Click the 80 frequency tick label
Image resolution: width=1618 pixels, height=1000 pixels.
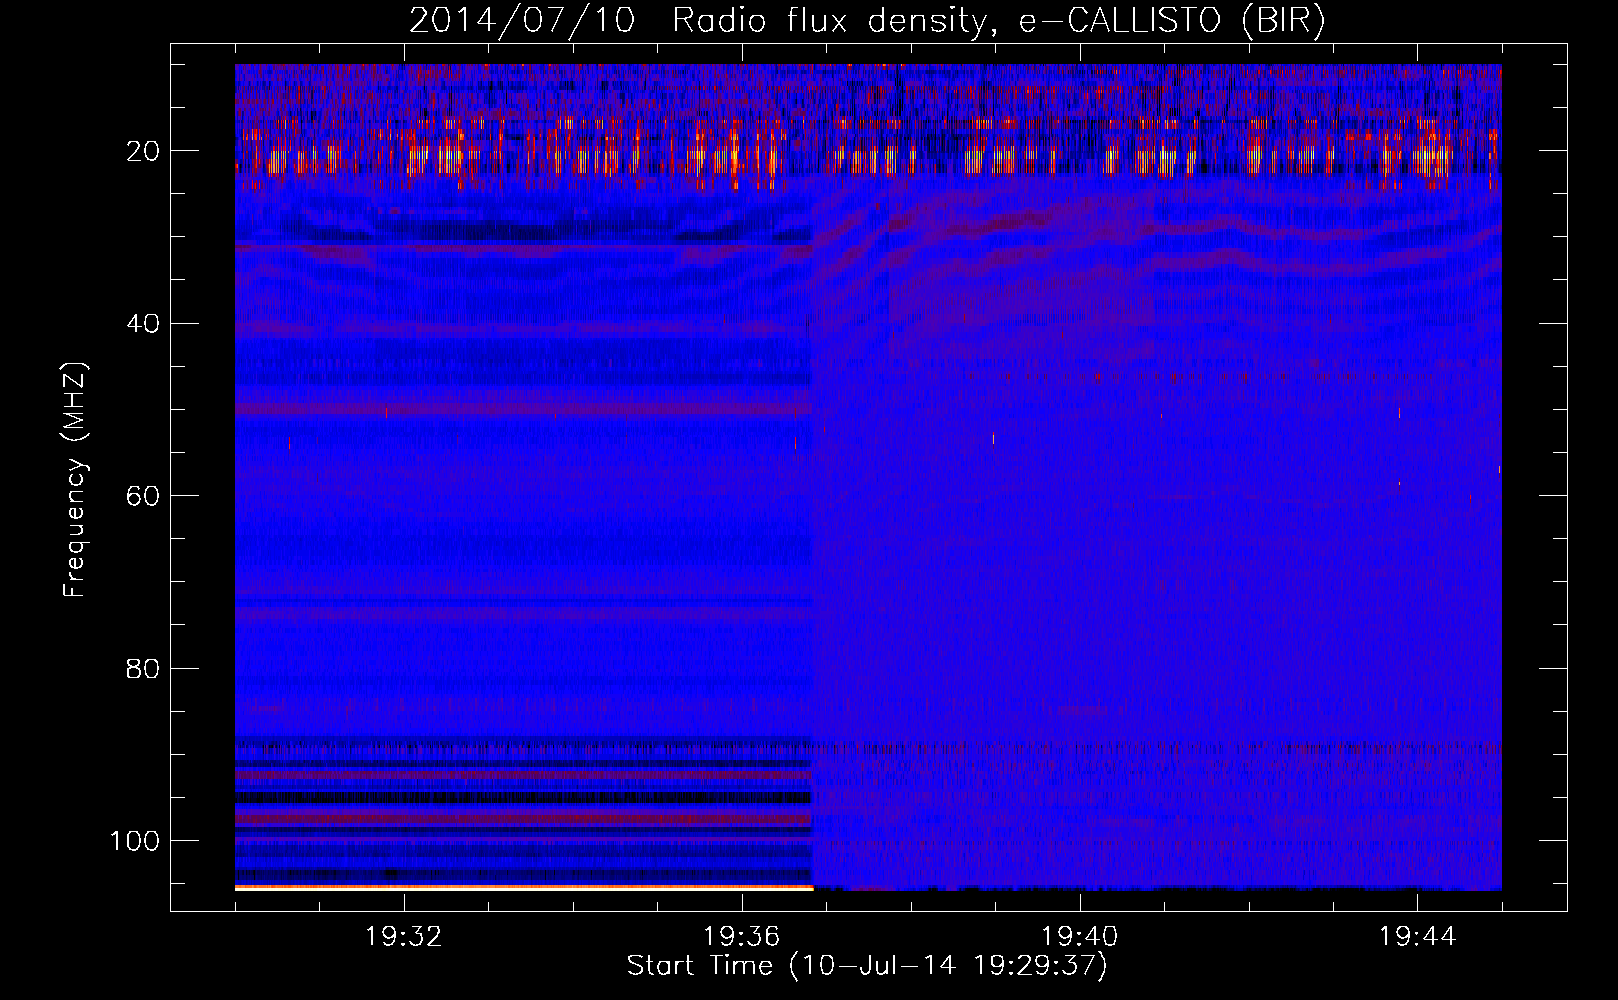tap(144, 669)
